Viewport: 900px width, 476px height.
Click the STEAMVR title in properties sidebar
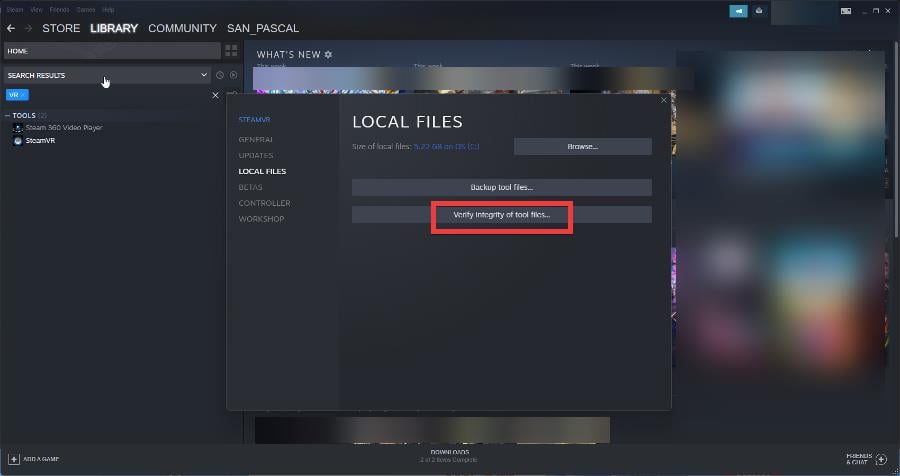click(254, 119)
